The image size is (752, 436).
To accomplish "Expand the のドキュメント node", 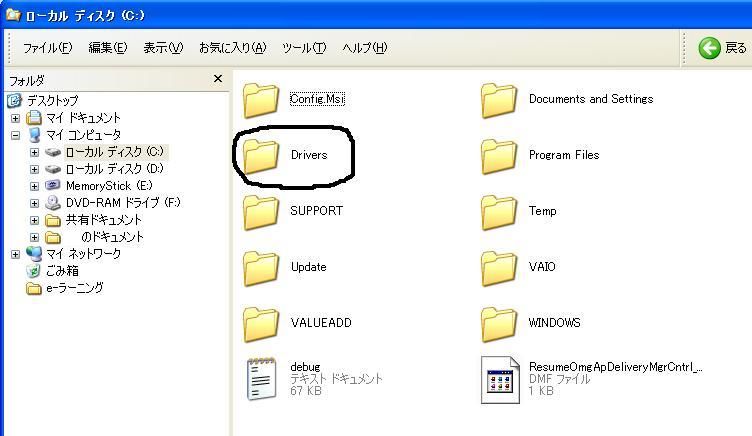I will pos(34,237).
